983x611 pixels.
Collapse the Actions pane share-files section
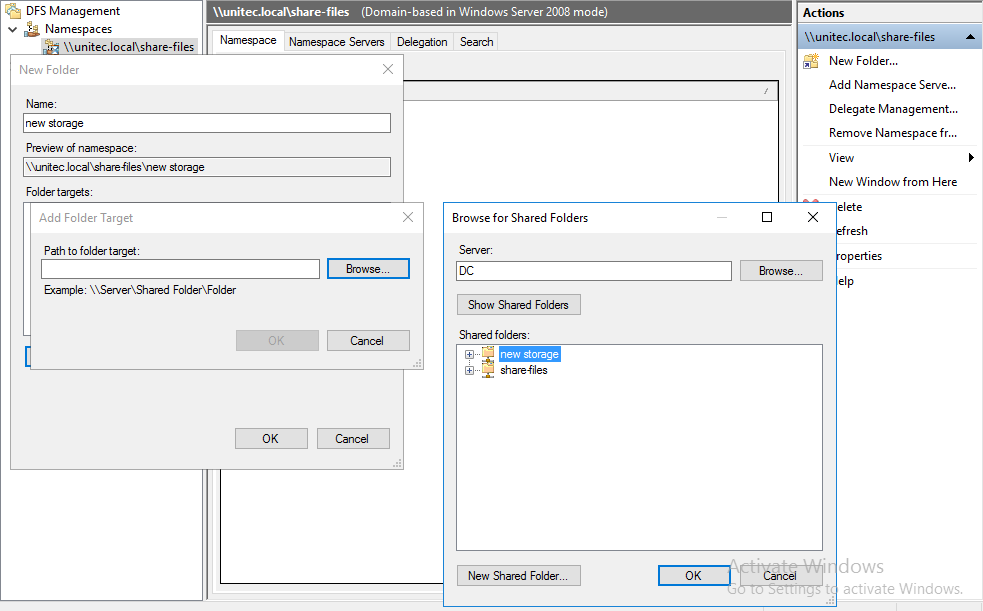pyautogui.click(x=968, y=37)
